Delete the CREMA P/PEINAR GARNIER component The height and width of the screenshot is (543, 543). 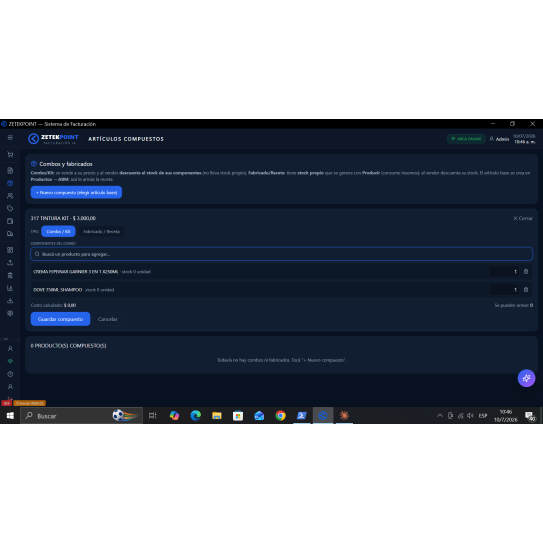pyautogui.click(x=526, y=272)
